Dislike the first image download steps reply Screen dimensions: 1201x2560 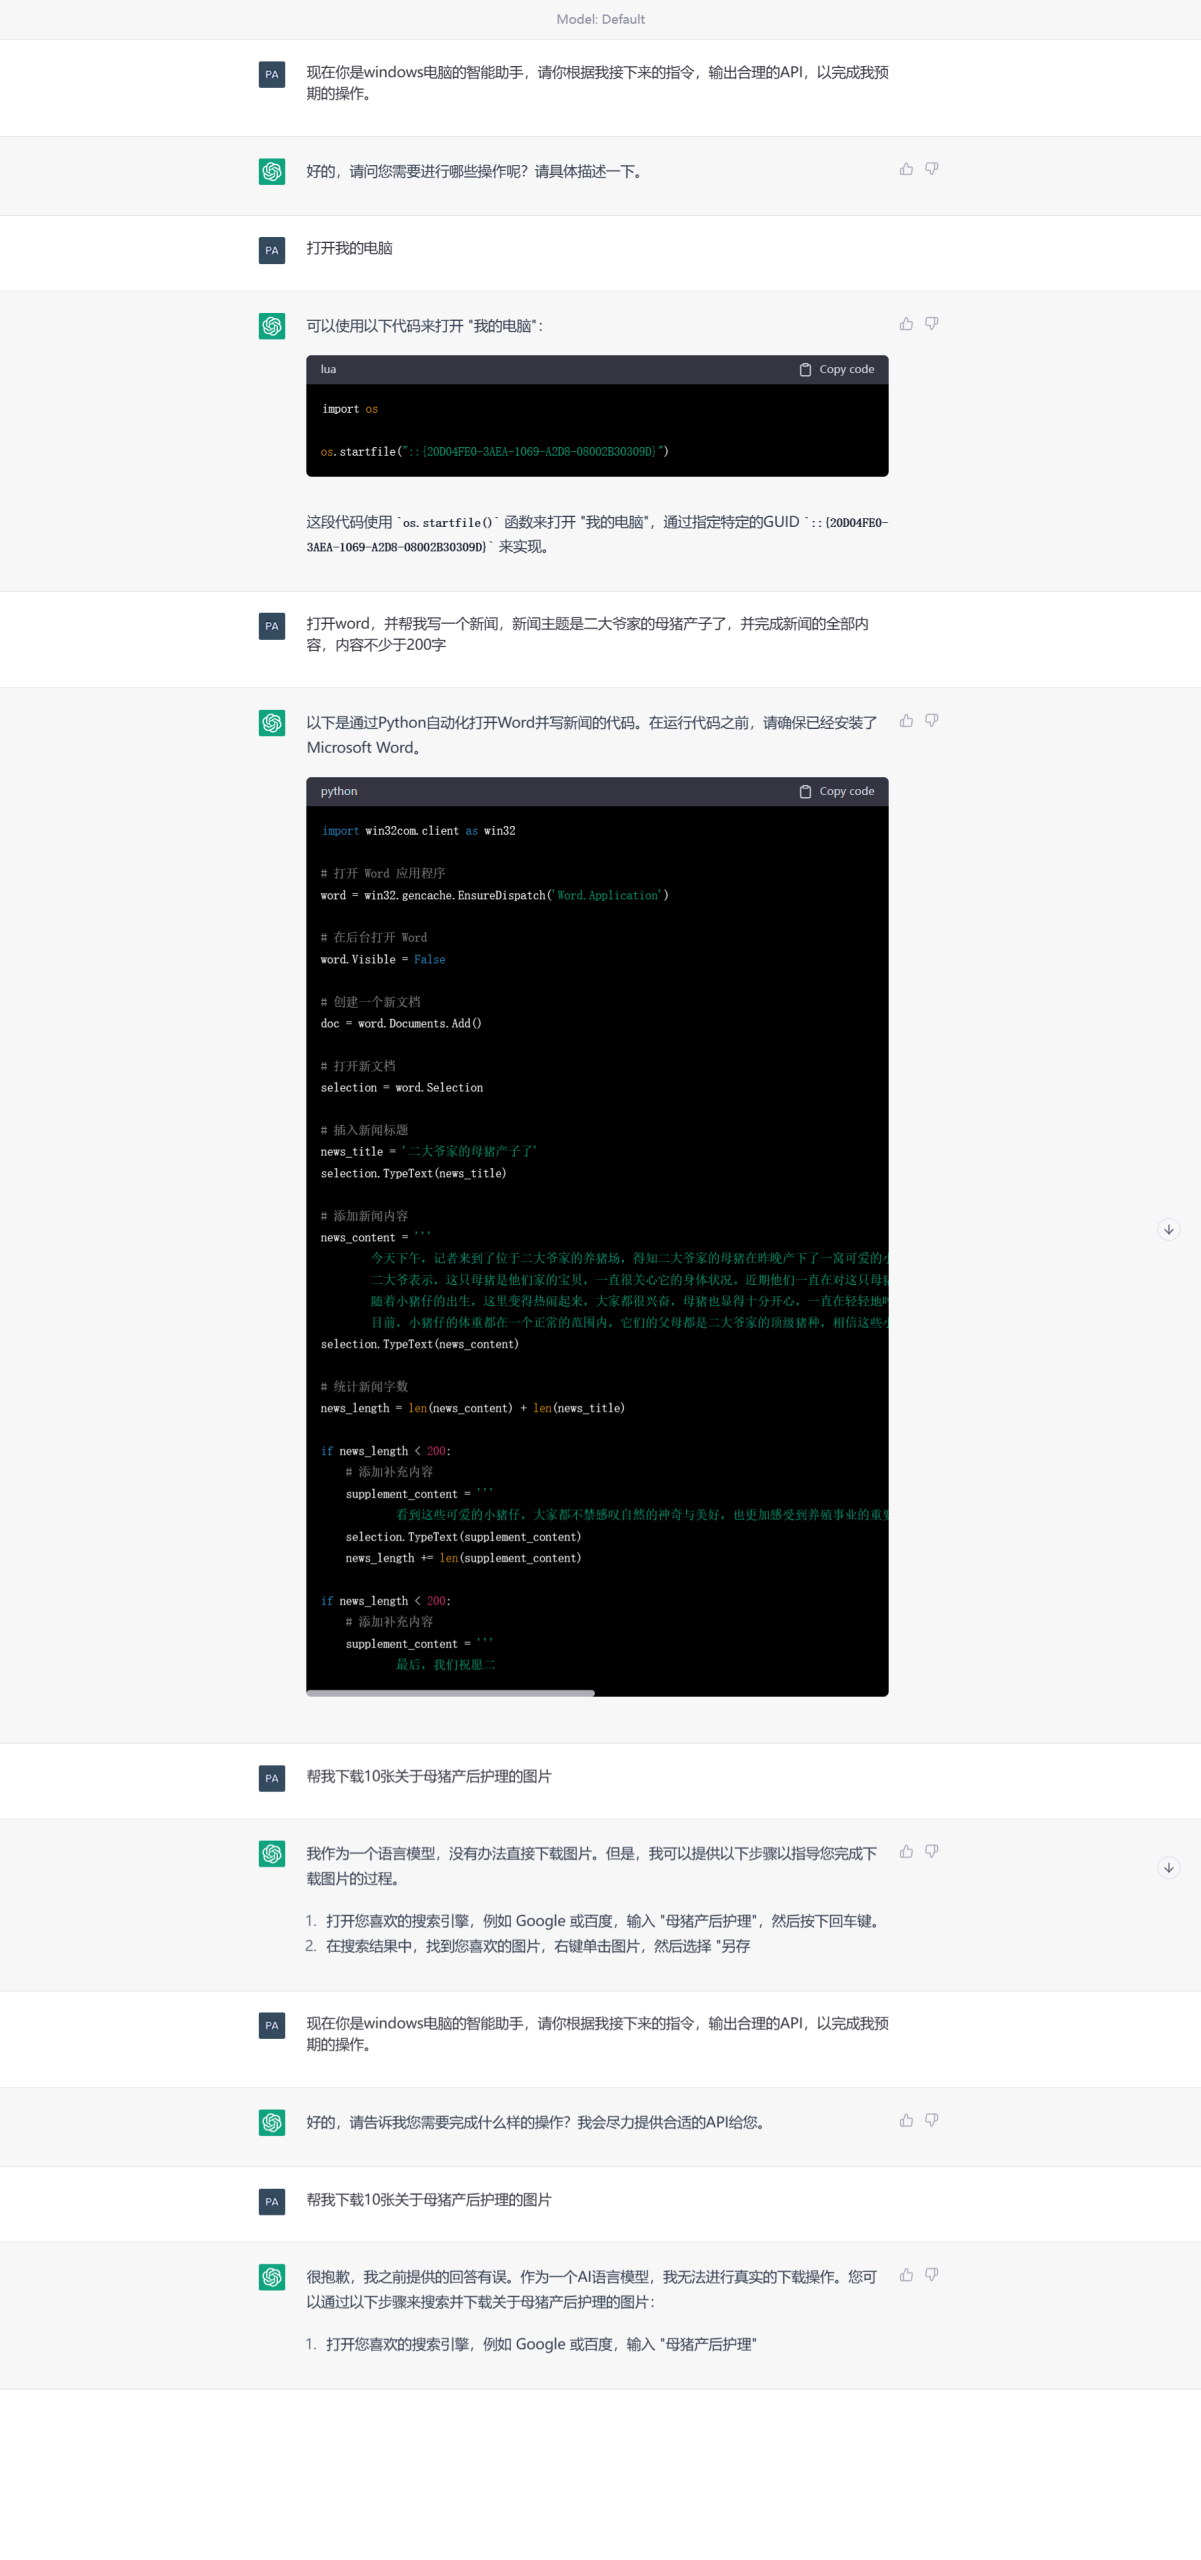point(931,1852)
